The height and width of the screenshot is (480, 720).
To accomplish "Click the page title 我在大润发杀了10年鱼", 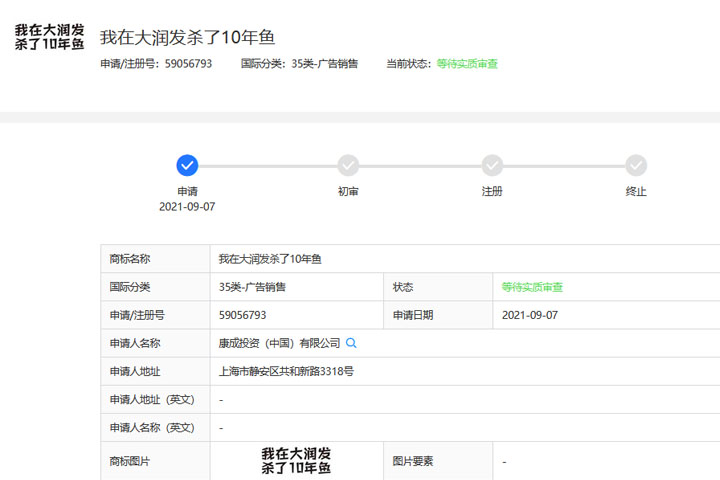I will pyautogui.click(x=187, y=37).
